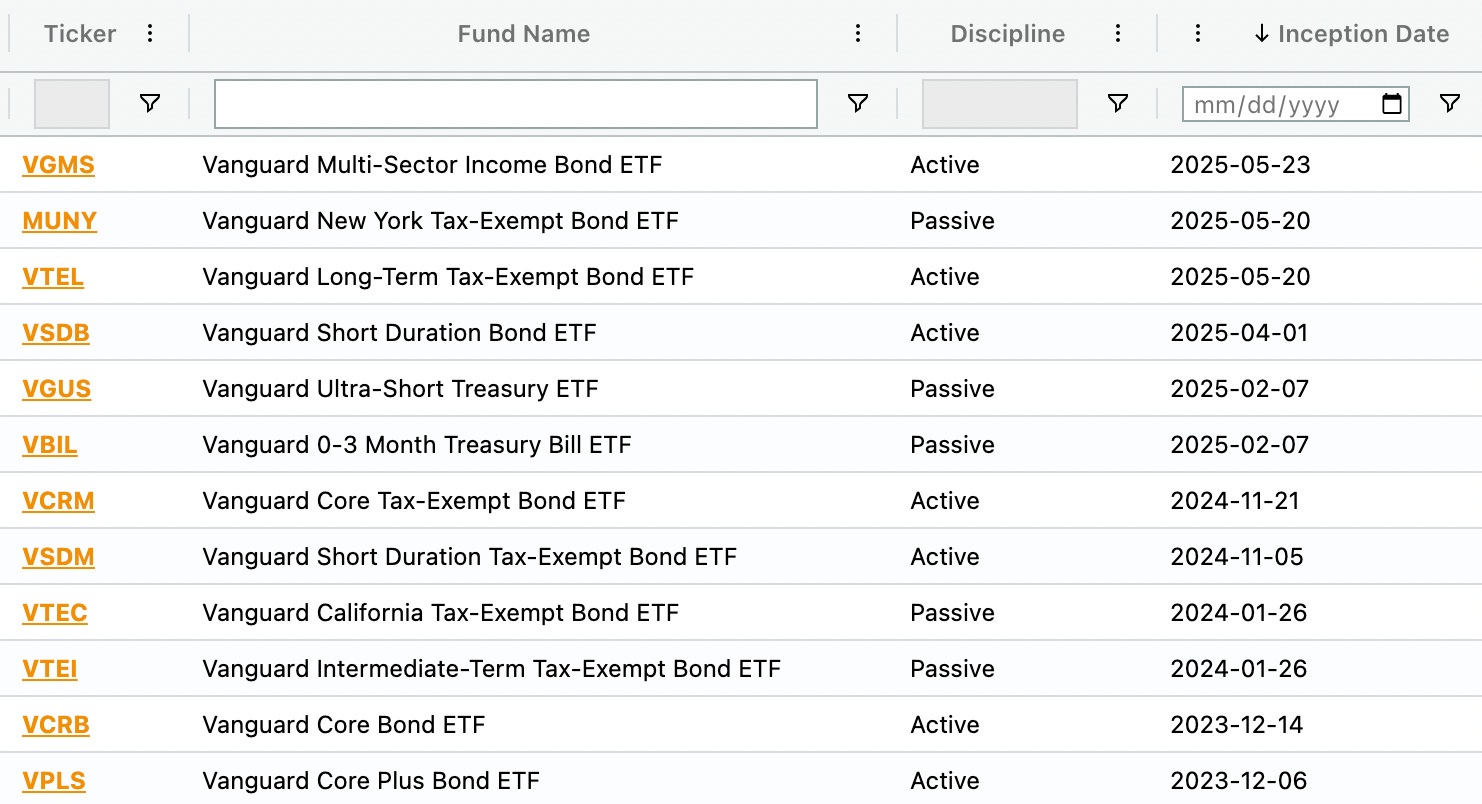1482x804 pixels.
Task: Open the calendar picker in the date filter
Action: 1392,104
